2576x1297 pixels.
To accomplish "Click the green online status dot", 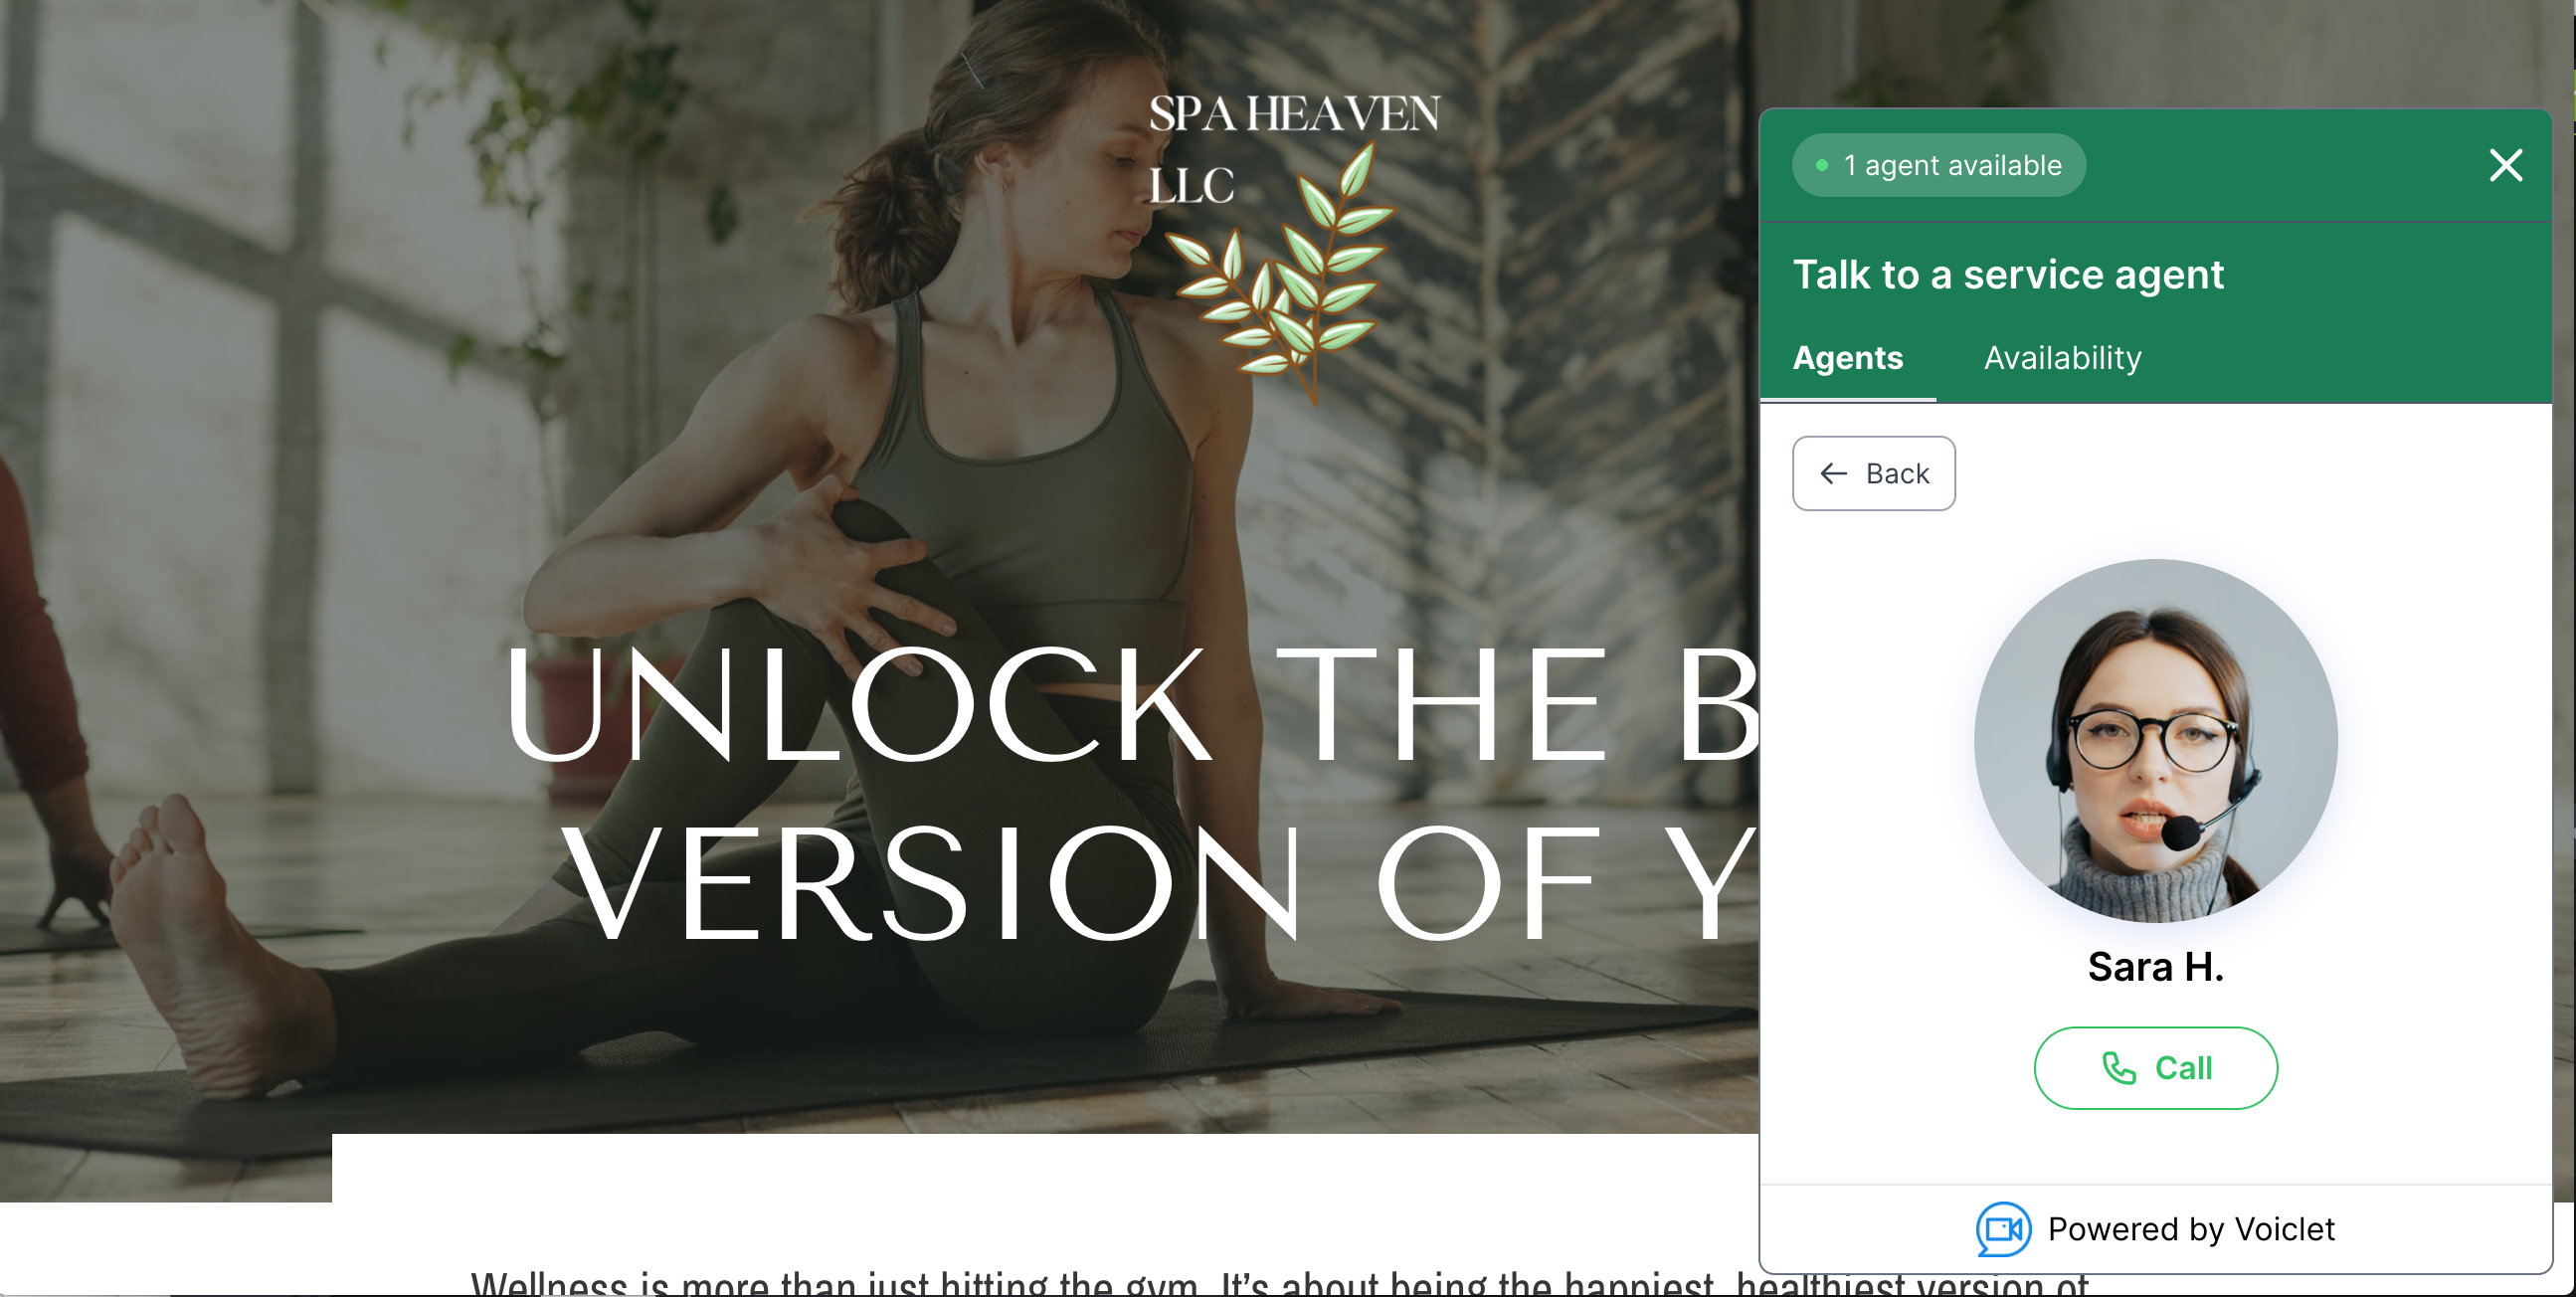I will [x=1821, y=165].
